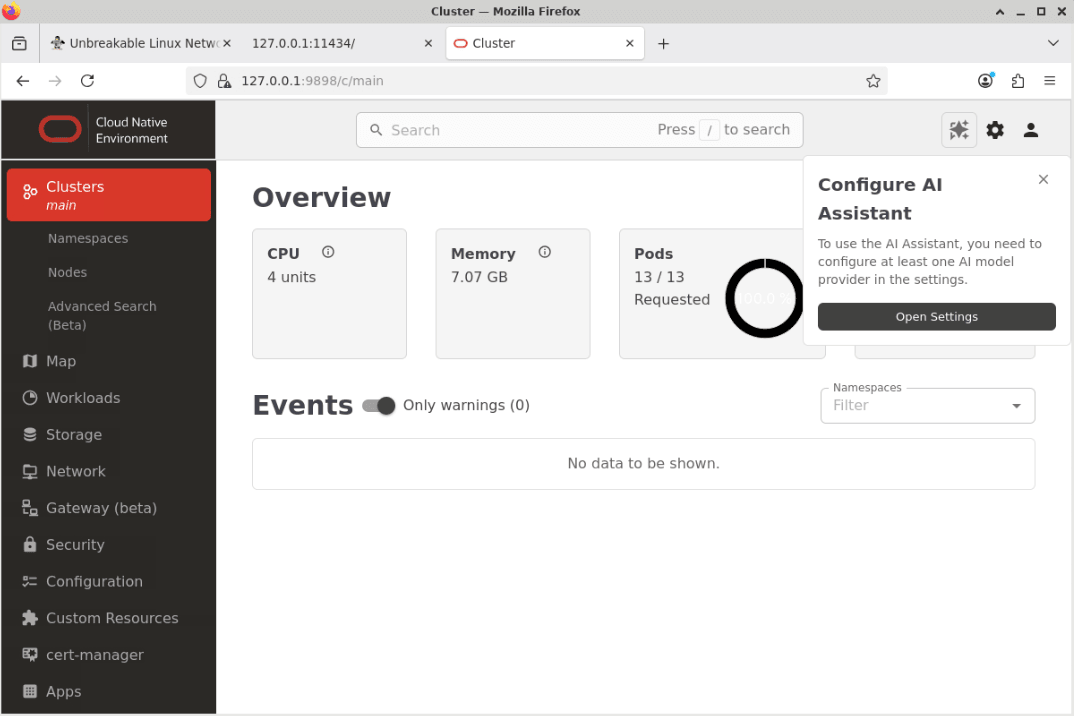This screenshot has height=716, width=1074.
Task: Open the Firefox hamburger menu
Action: (x=1049, y=81)
